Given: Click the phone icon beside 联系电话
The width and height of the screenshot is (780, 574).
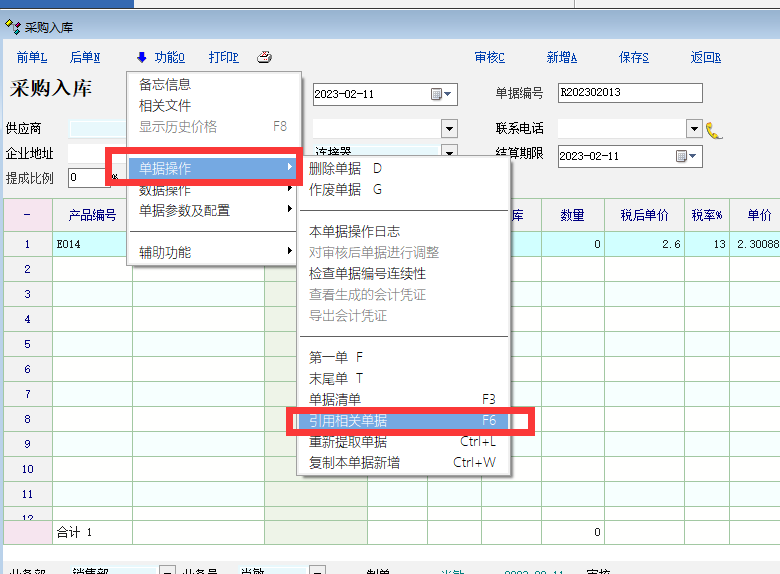Looking at the screenshot, I should click(714, 129).
